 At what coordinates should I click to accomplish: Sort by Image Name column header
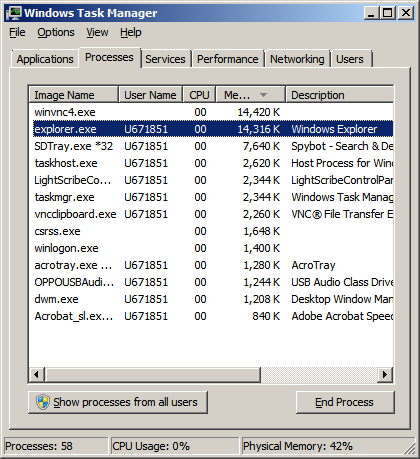(x=74, y=95)
